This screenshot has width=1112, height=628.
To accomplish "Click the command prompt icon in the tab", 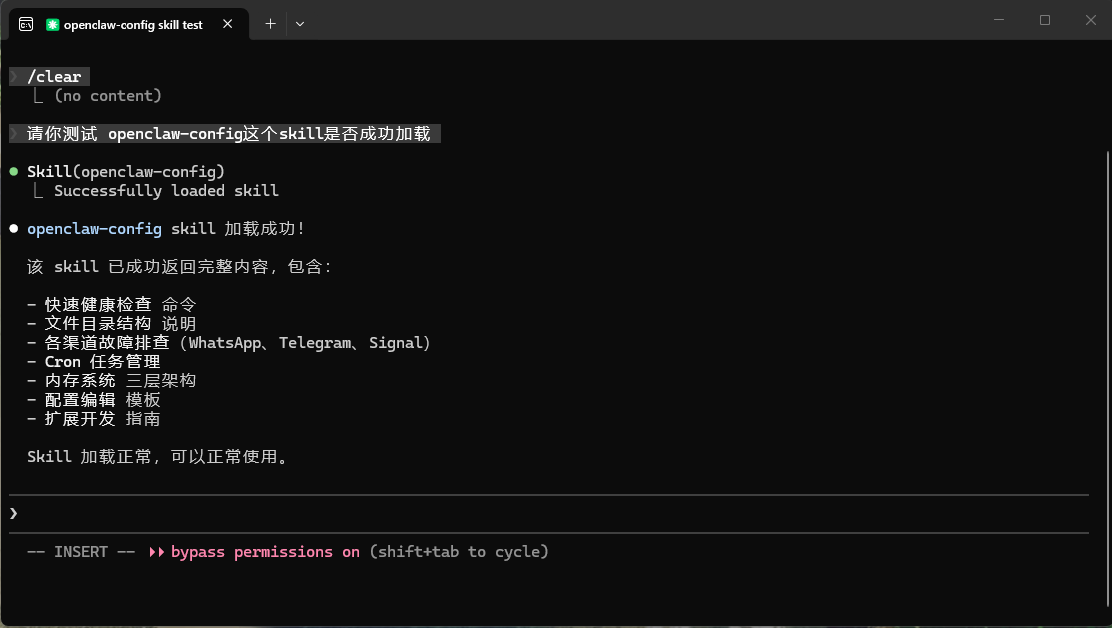I will click(25, 23).
